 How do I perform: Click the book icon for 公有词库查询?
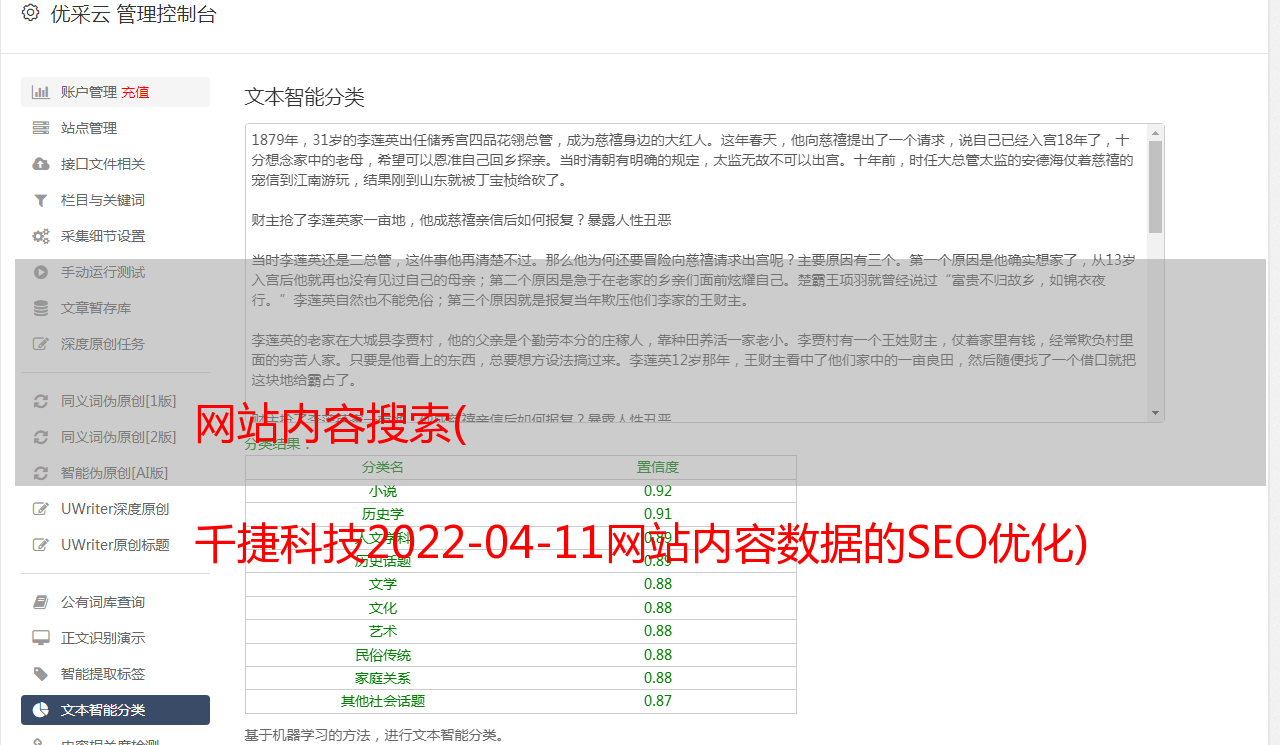click(x=41, y=602)
